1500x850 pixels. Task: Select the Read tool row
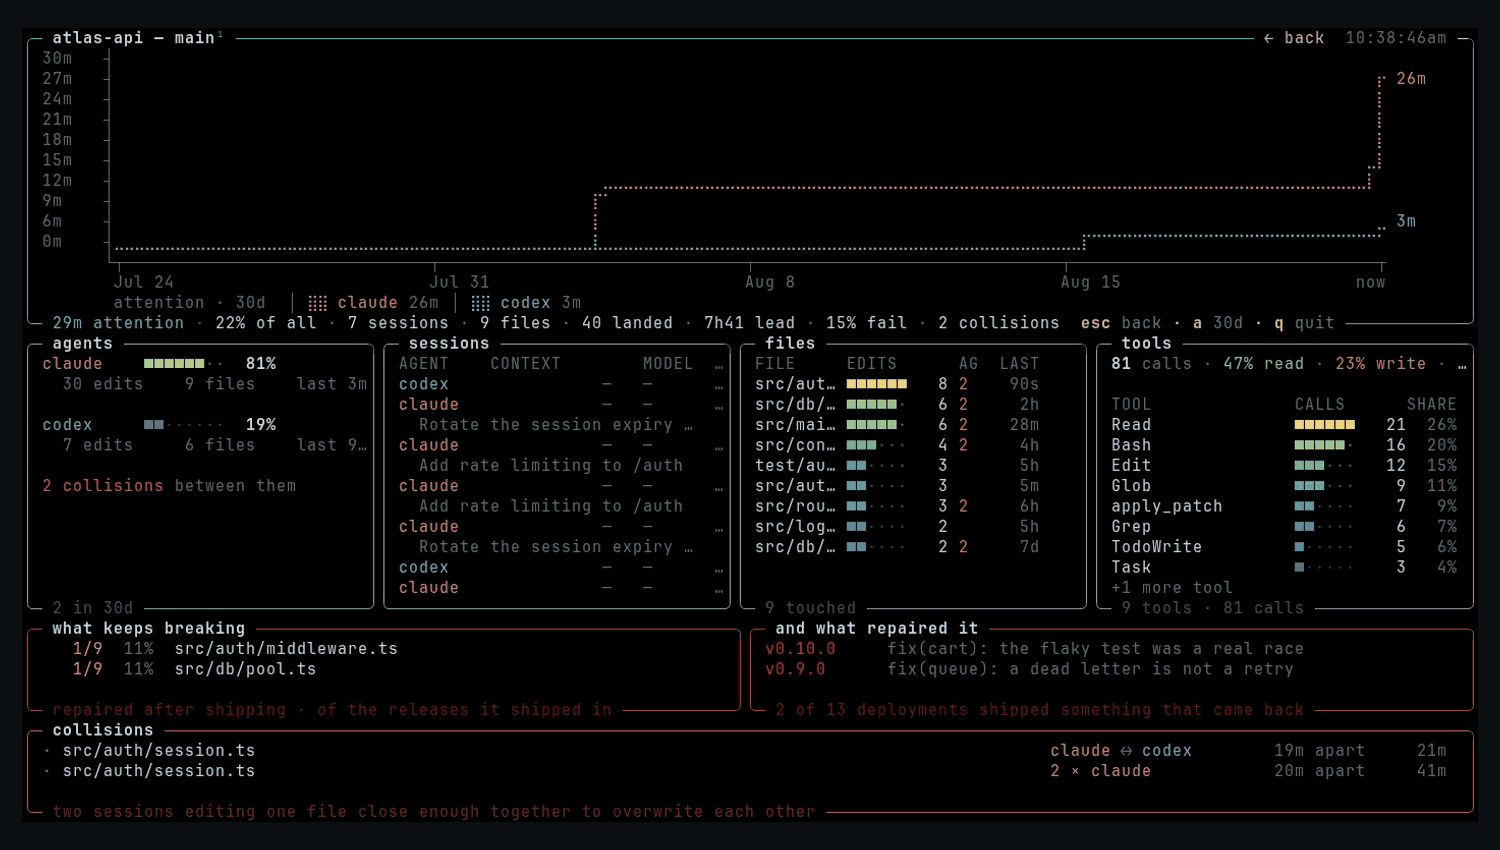click(x=1284, y=425)
